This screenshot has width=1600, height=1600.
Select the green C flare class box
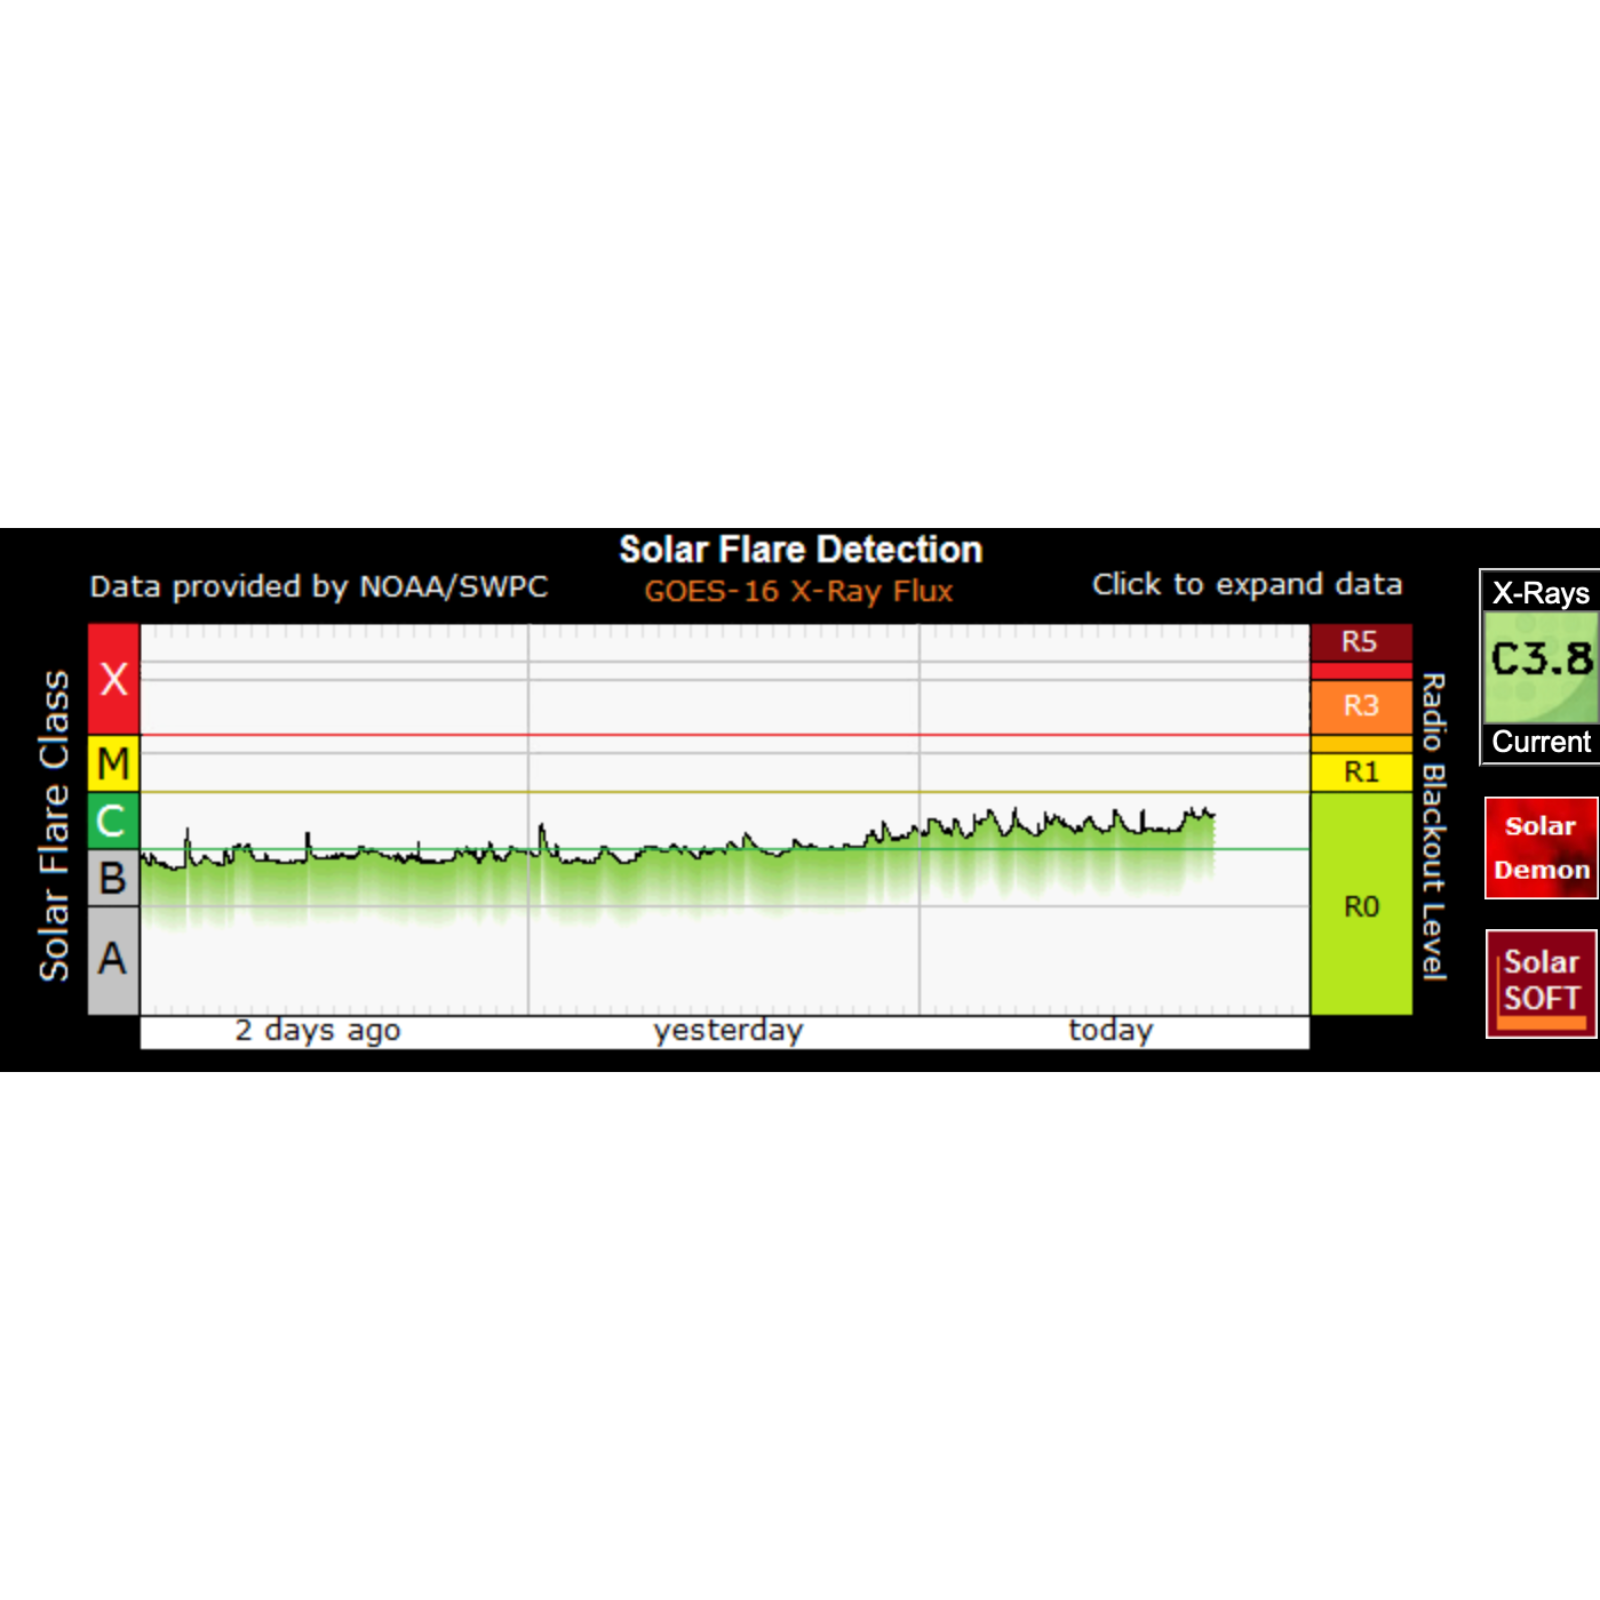[113, 821]
